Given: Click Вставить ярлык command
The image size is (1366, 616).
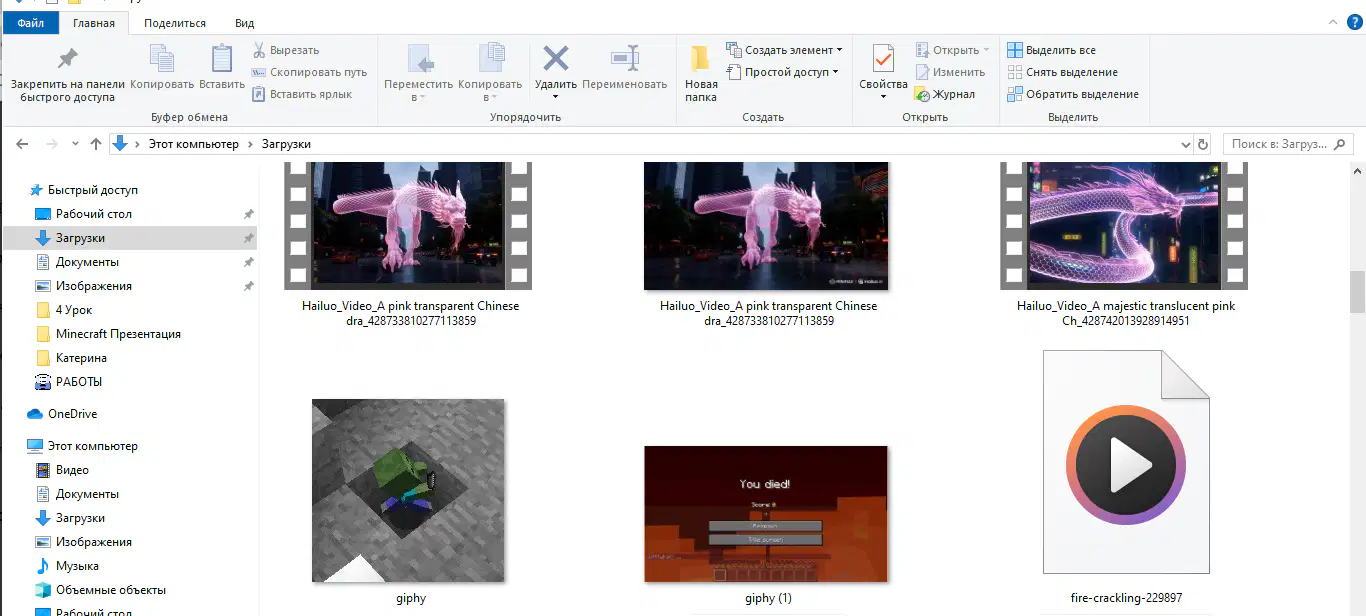Looking at the screenshot, I should [x=302, y=94].
